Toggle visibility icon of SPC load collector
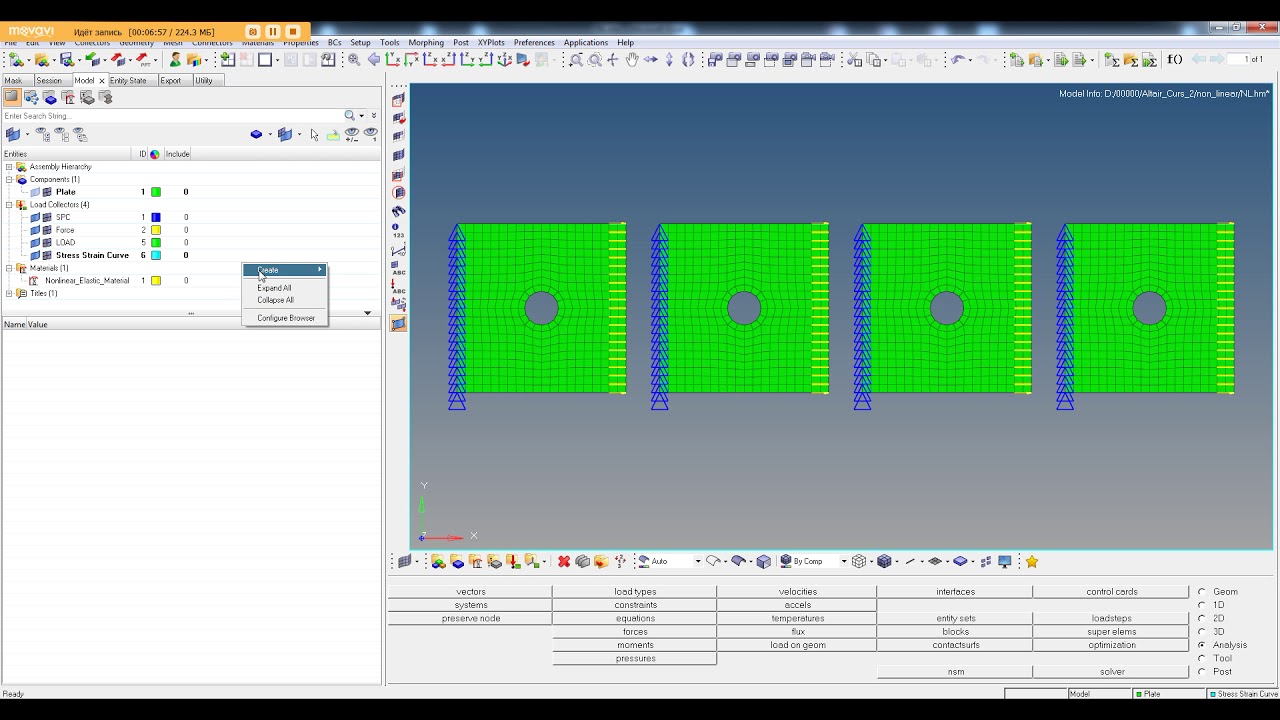1280x720 pixels. (x=35, y=217)
